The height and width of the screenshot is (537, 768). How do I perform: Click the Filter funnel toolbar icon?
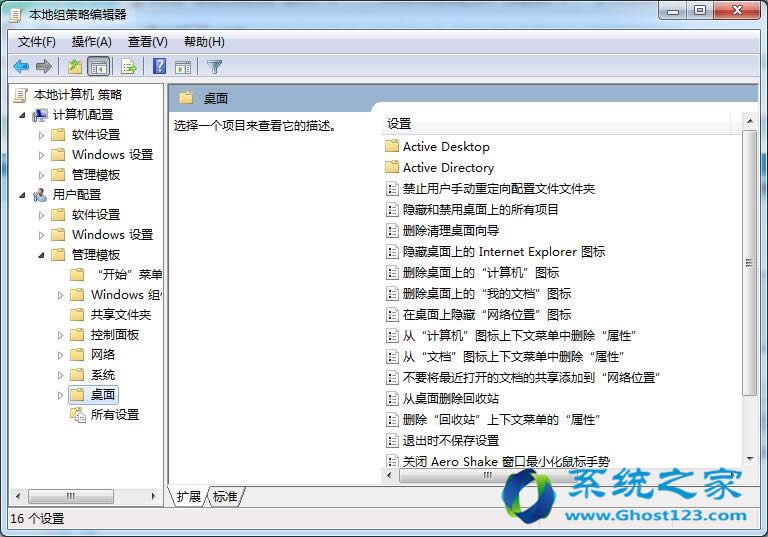[x=215, y=67]
